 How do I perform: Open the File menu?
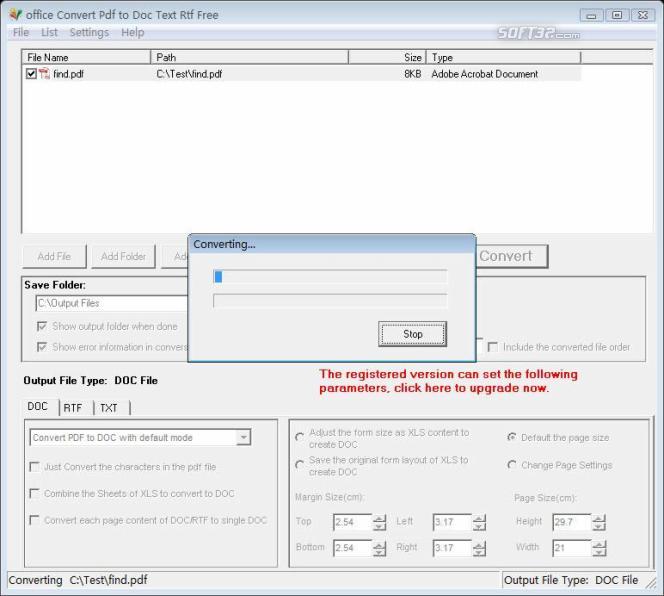21,32
